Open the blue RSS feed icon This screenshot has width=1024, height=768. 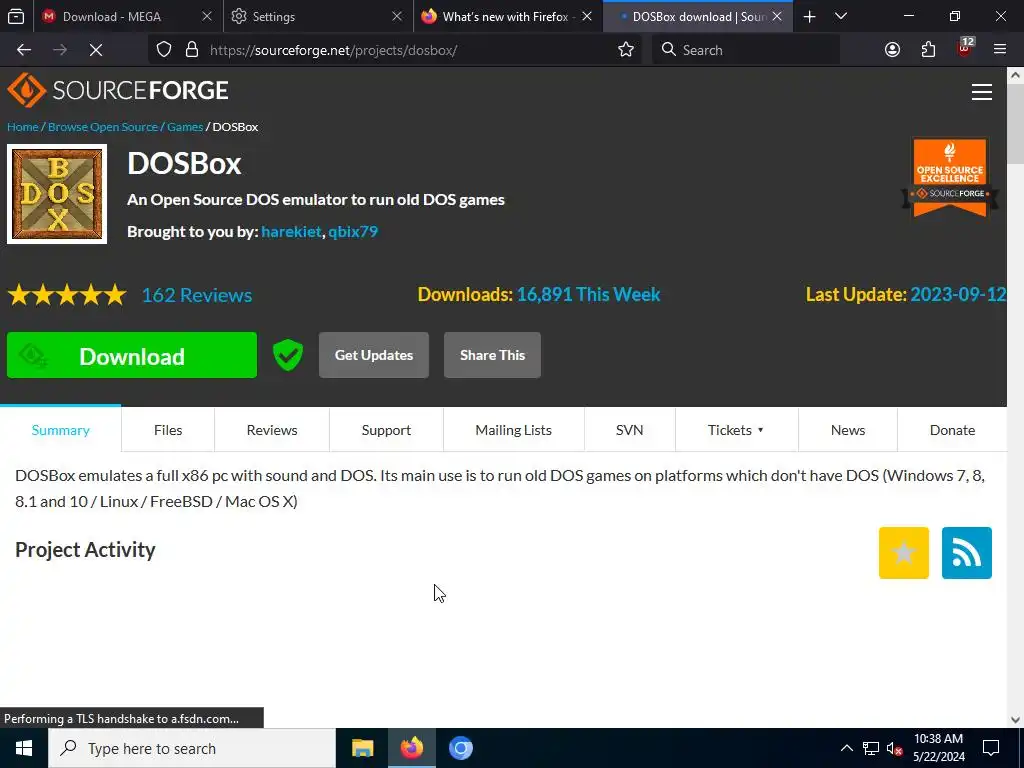click(967, 552)
